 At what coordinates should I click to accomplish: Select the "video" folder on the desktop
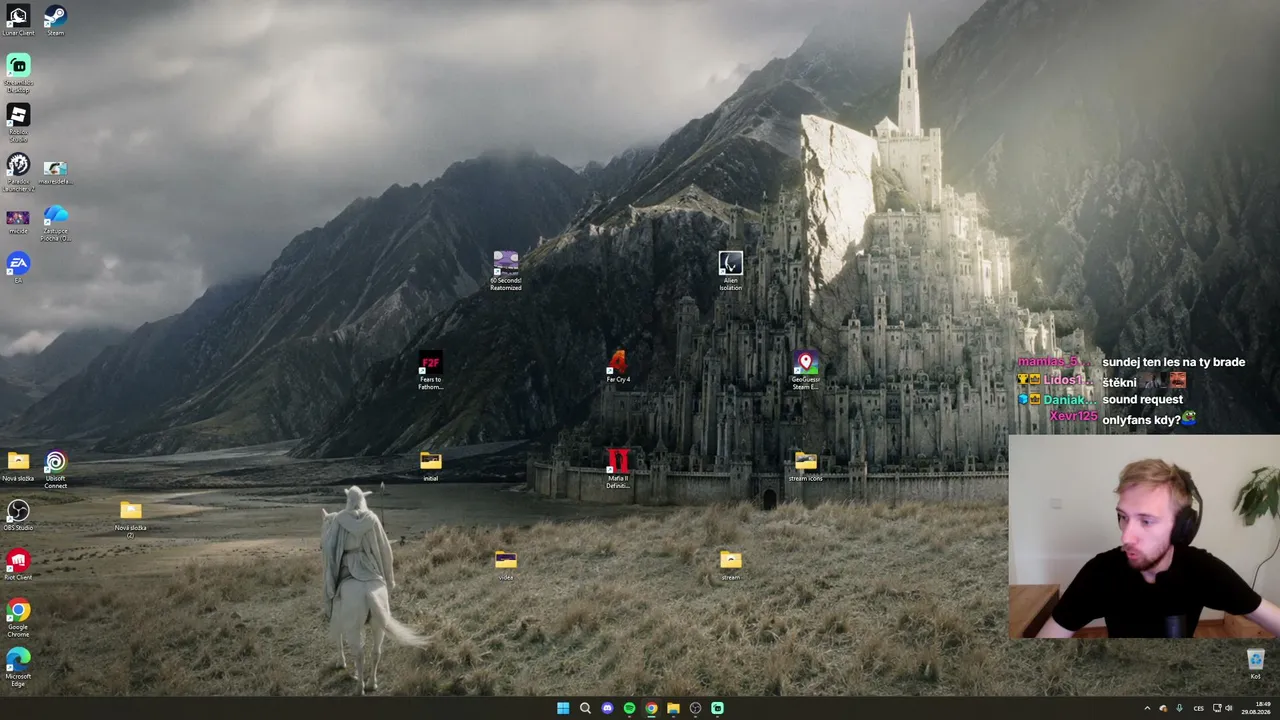[x=506, y=564]
